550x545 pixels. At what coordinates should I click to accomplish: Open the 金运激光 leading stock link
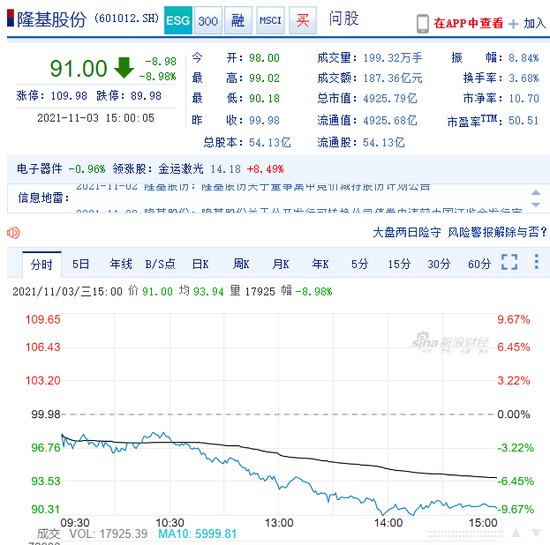point(181,169)
